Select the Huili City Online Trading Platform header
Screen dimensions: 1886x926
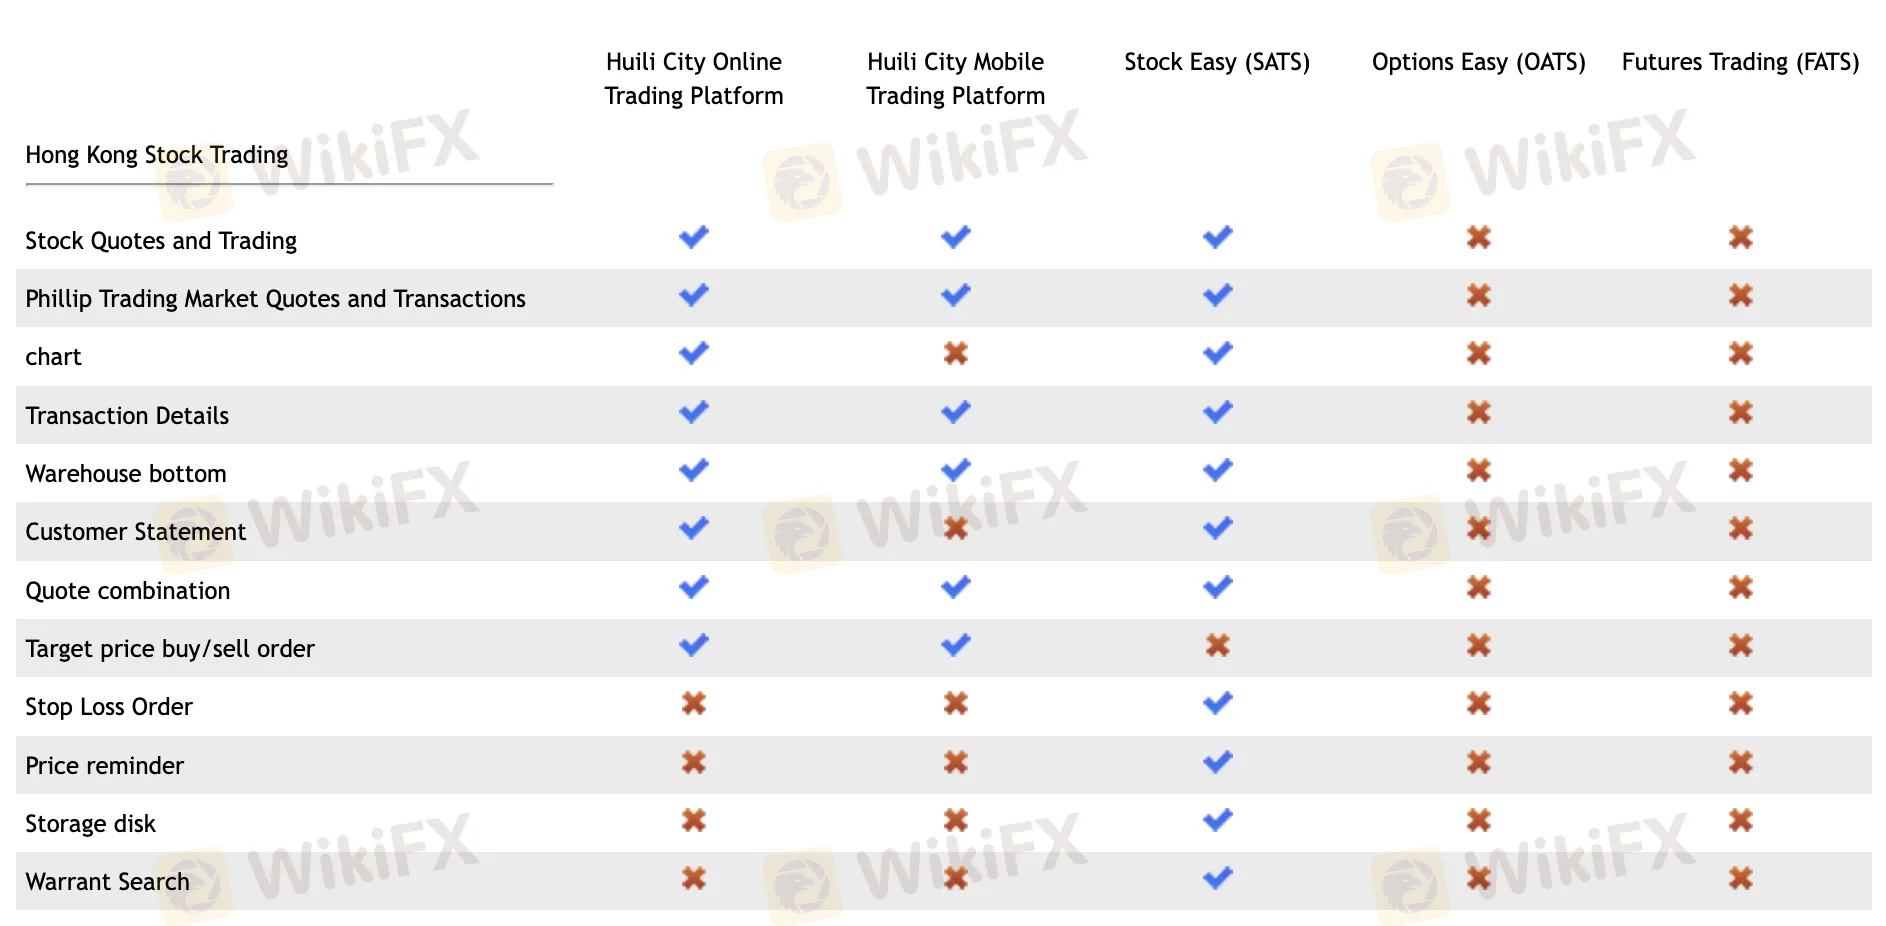(694, 79)
